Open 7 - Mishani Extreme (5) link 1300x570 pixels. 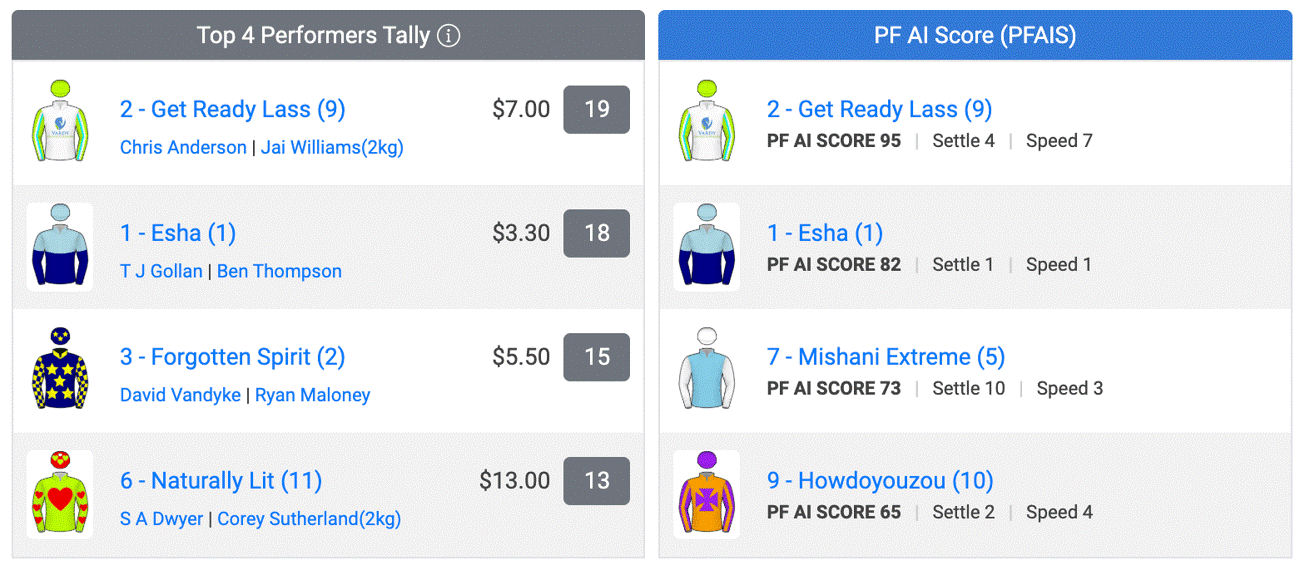tap(886, 357)
